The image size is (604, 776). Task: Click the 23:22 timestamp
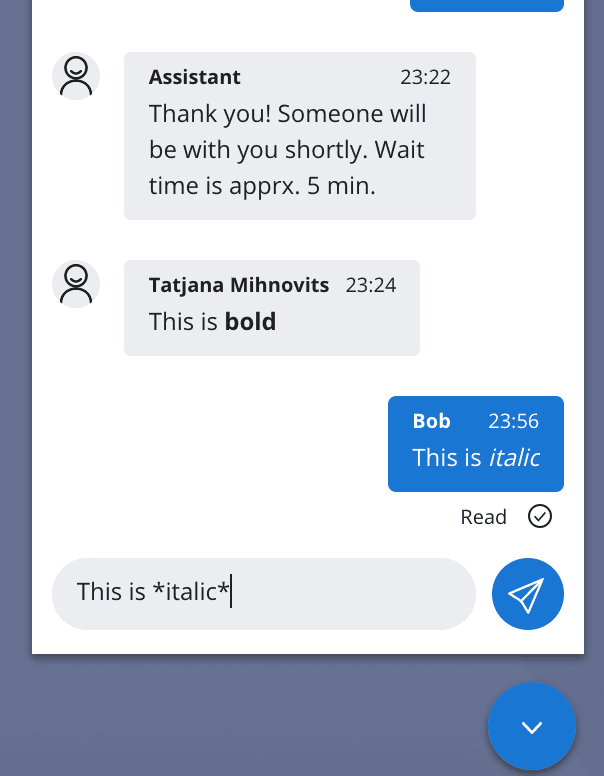click(426, 77)
